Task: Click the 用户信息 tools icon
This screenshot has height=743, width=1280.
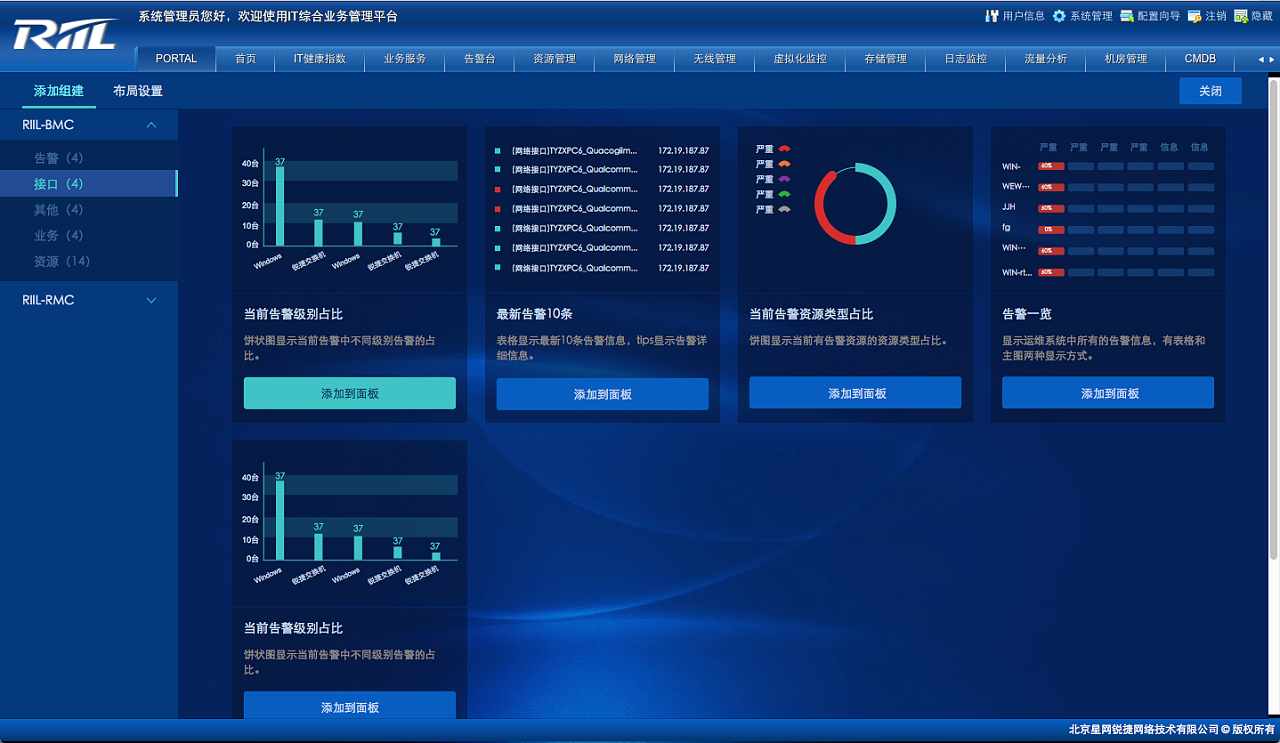Action: 992,16
